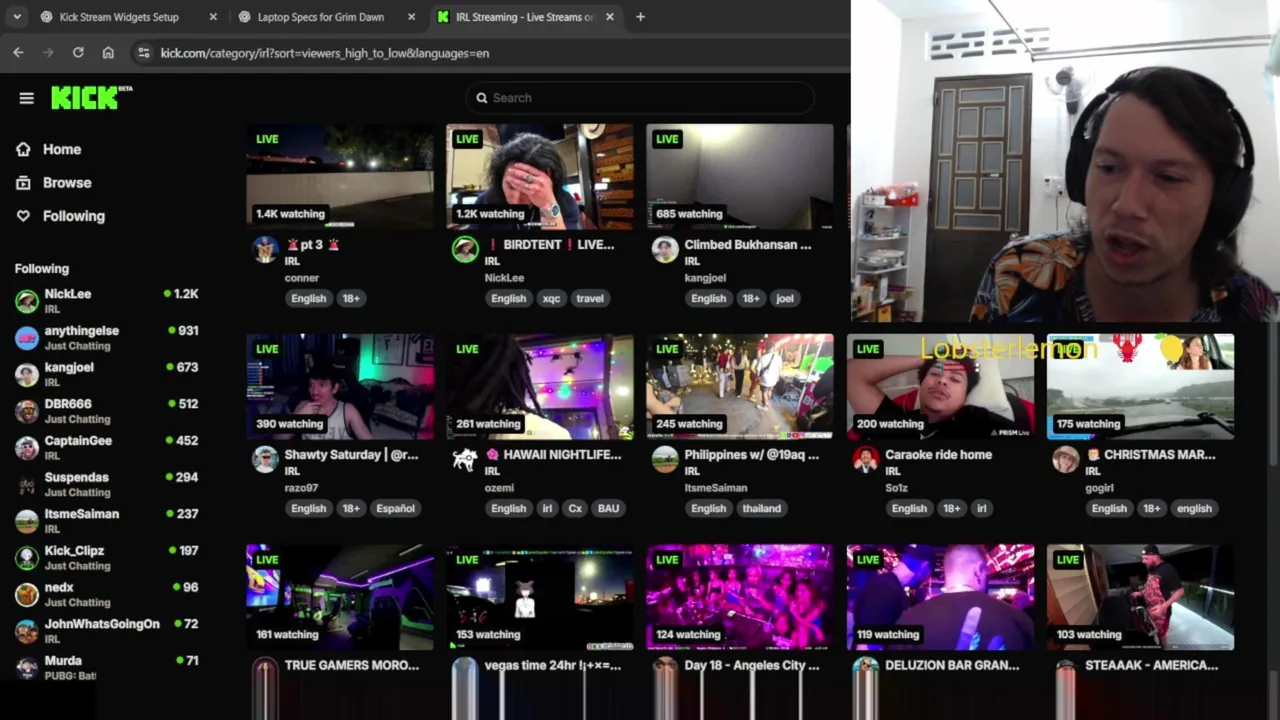Screen dimensions: 1280x720
Task: Open Shawty Saturday stream thumbnail
Action: click(x=340, y=386)
